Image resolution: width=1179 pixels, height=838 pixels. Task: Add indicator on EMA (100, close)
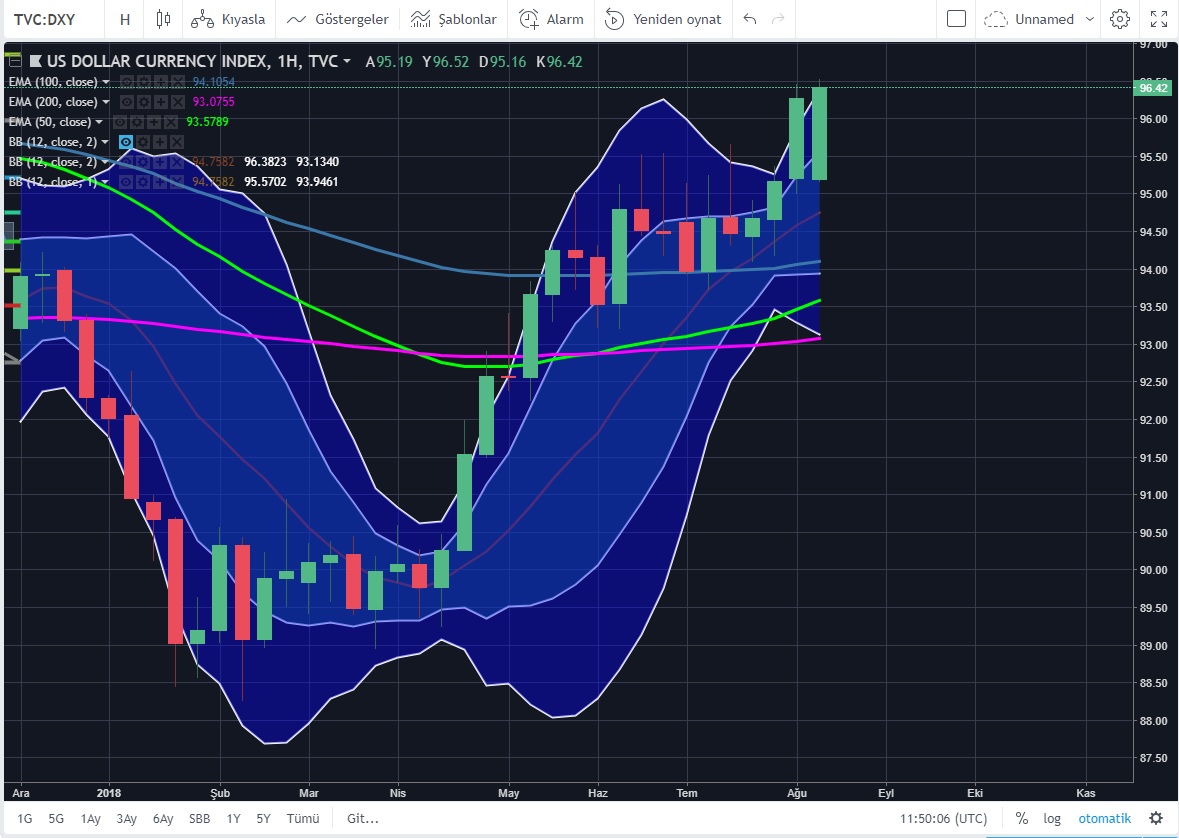pos(160,81)
